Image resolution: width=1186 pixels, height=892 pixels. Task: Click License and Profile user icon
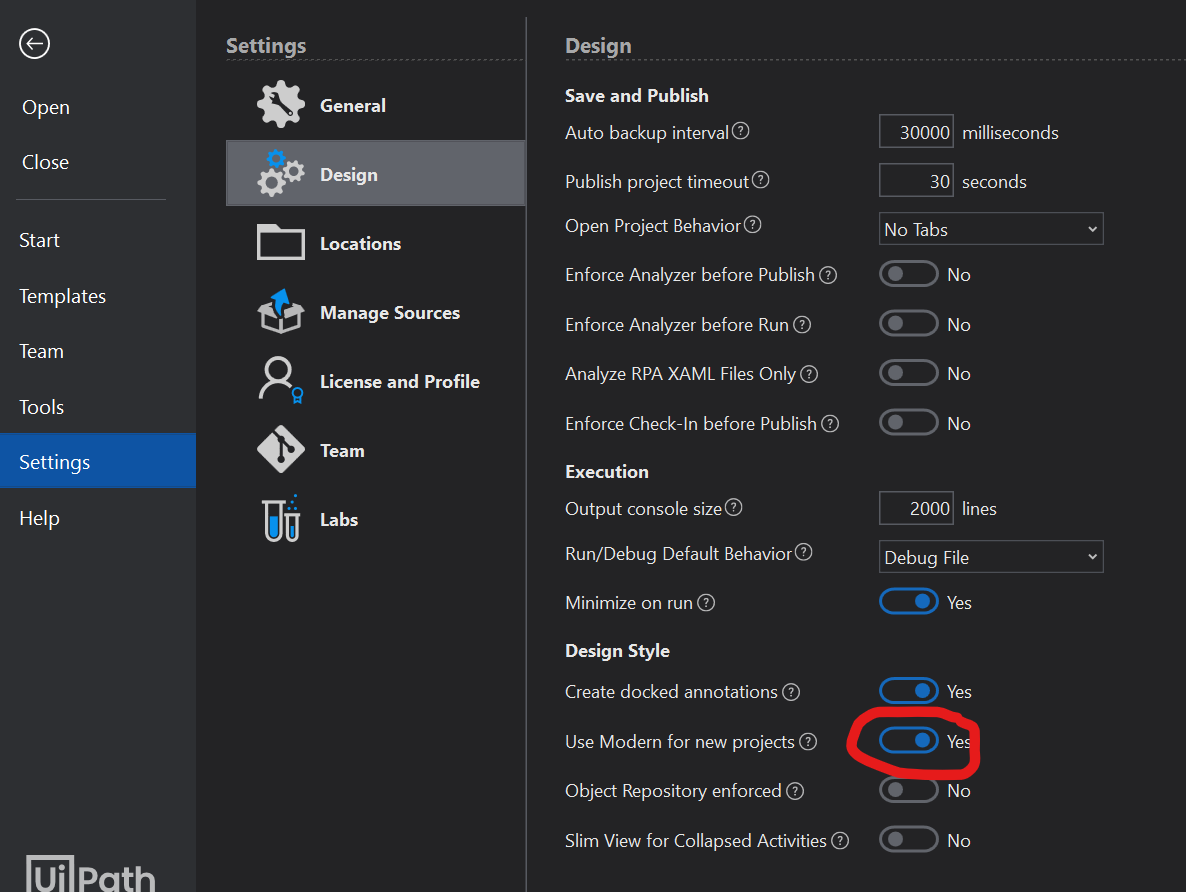281,381
